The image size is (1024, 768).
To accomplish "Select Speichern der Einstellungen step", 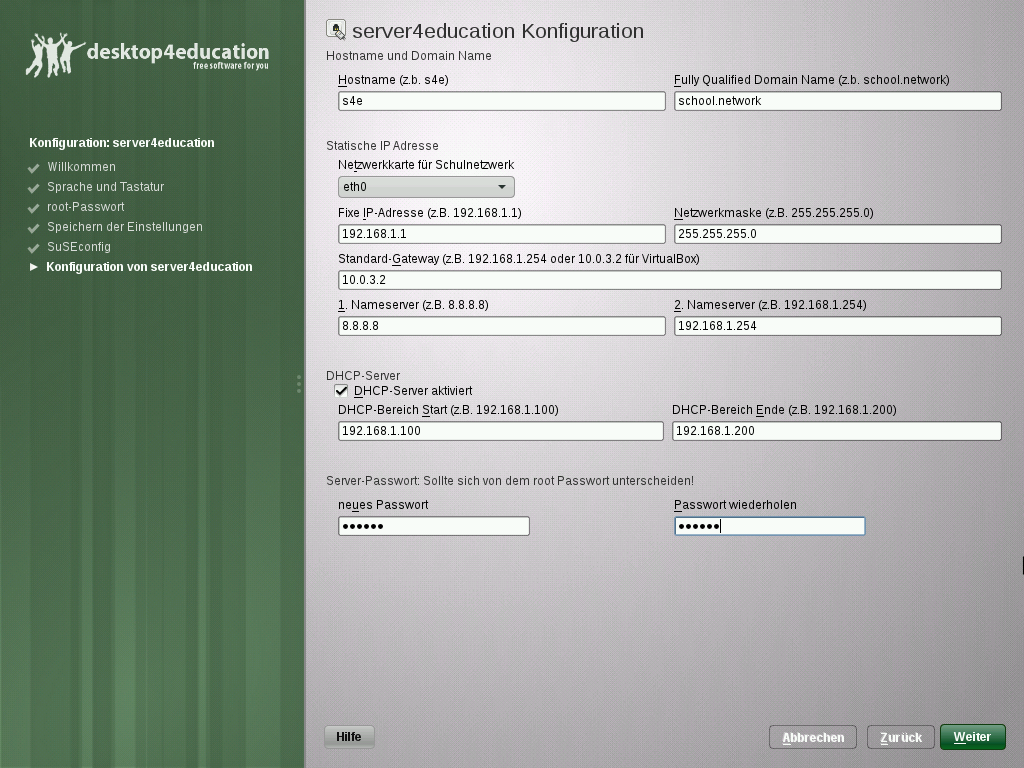I will [125, 227].
